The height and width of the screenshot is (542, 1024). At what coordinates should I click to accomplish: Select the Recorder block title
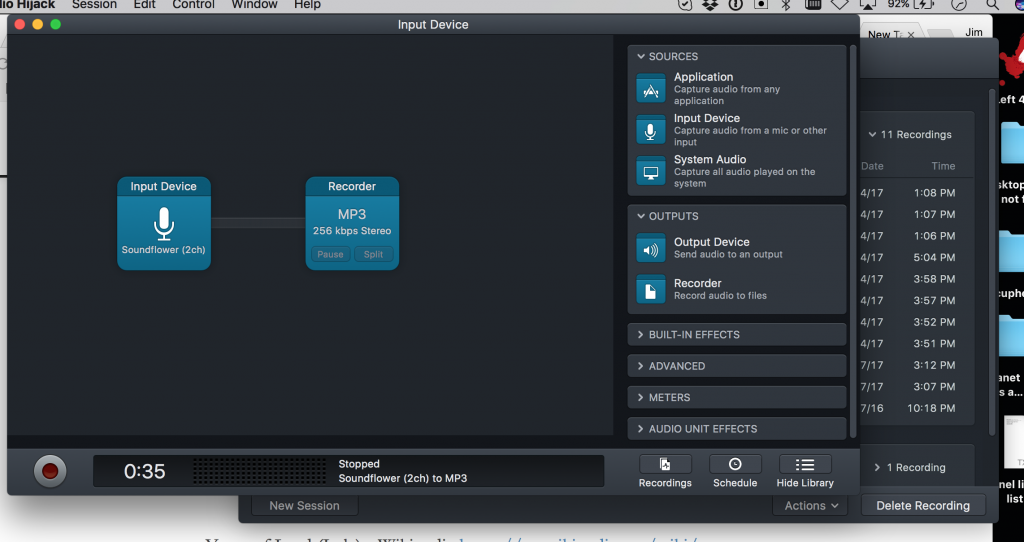[352, 186]
